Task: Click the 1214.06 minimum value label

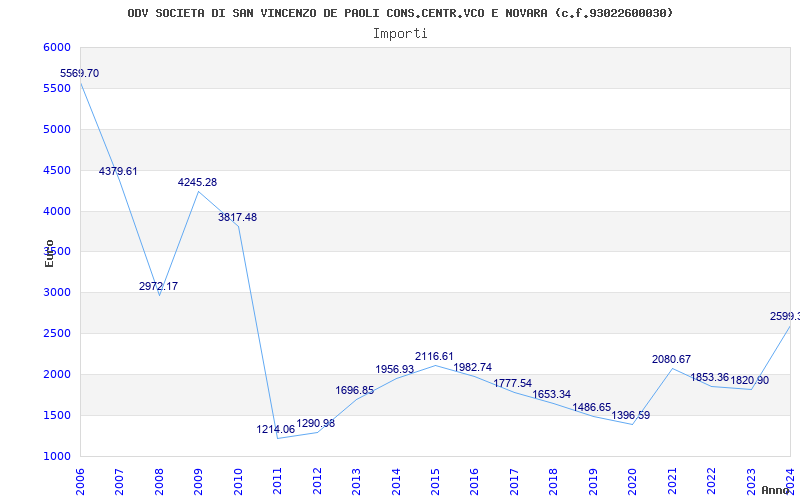Action: pos(276,430)
